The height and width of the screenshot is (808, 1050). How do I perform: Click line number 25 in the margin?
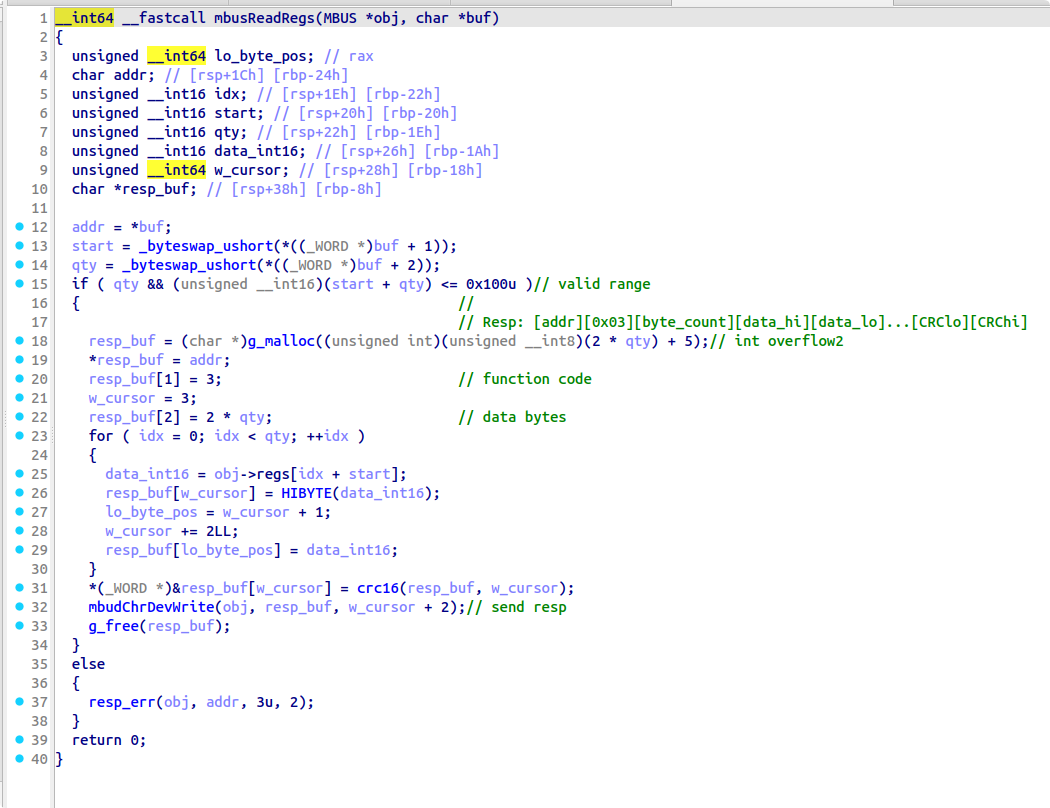point(40,473)
